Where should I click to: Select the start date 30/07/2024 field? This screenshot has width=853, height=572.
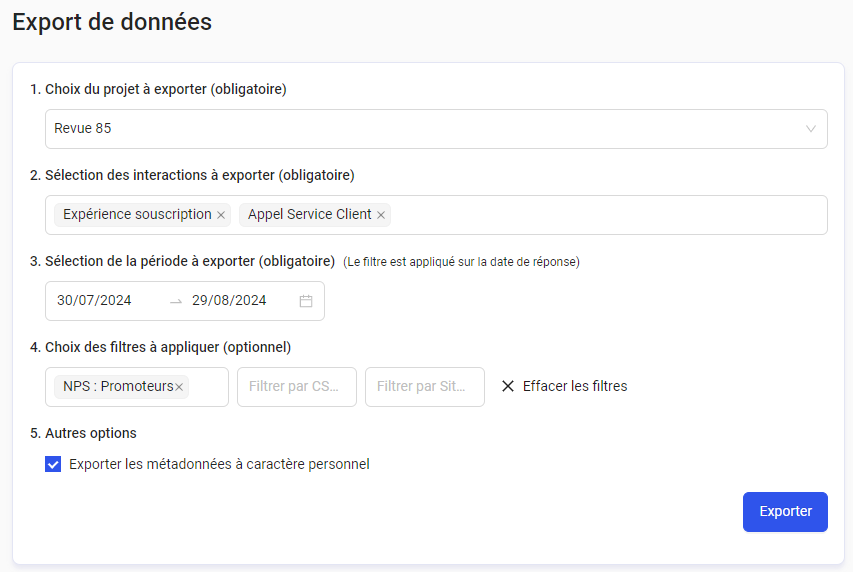pyautogui.click(x=94, y=301)
